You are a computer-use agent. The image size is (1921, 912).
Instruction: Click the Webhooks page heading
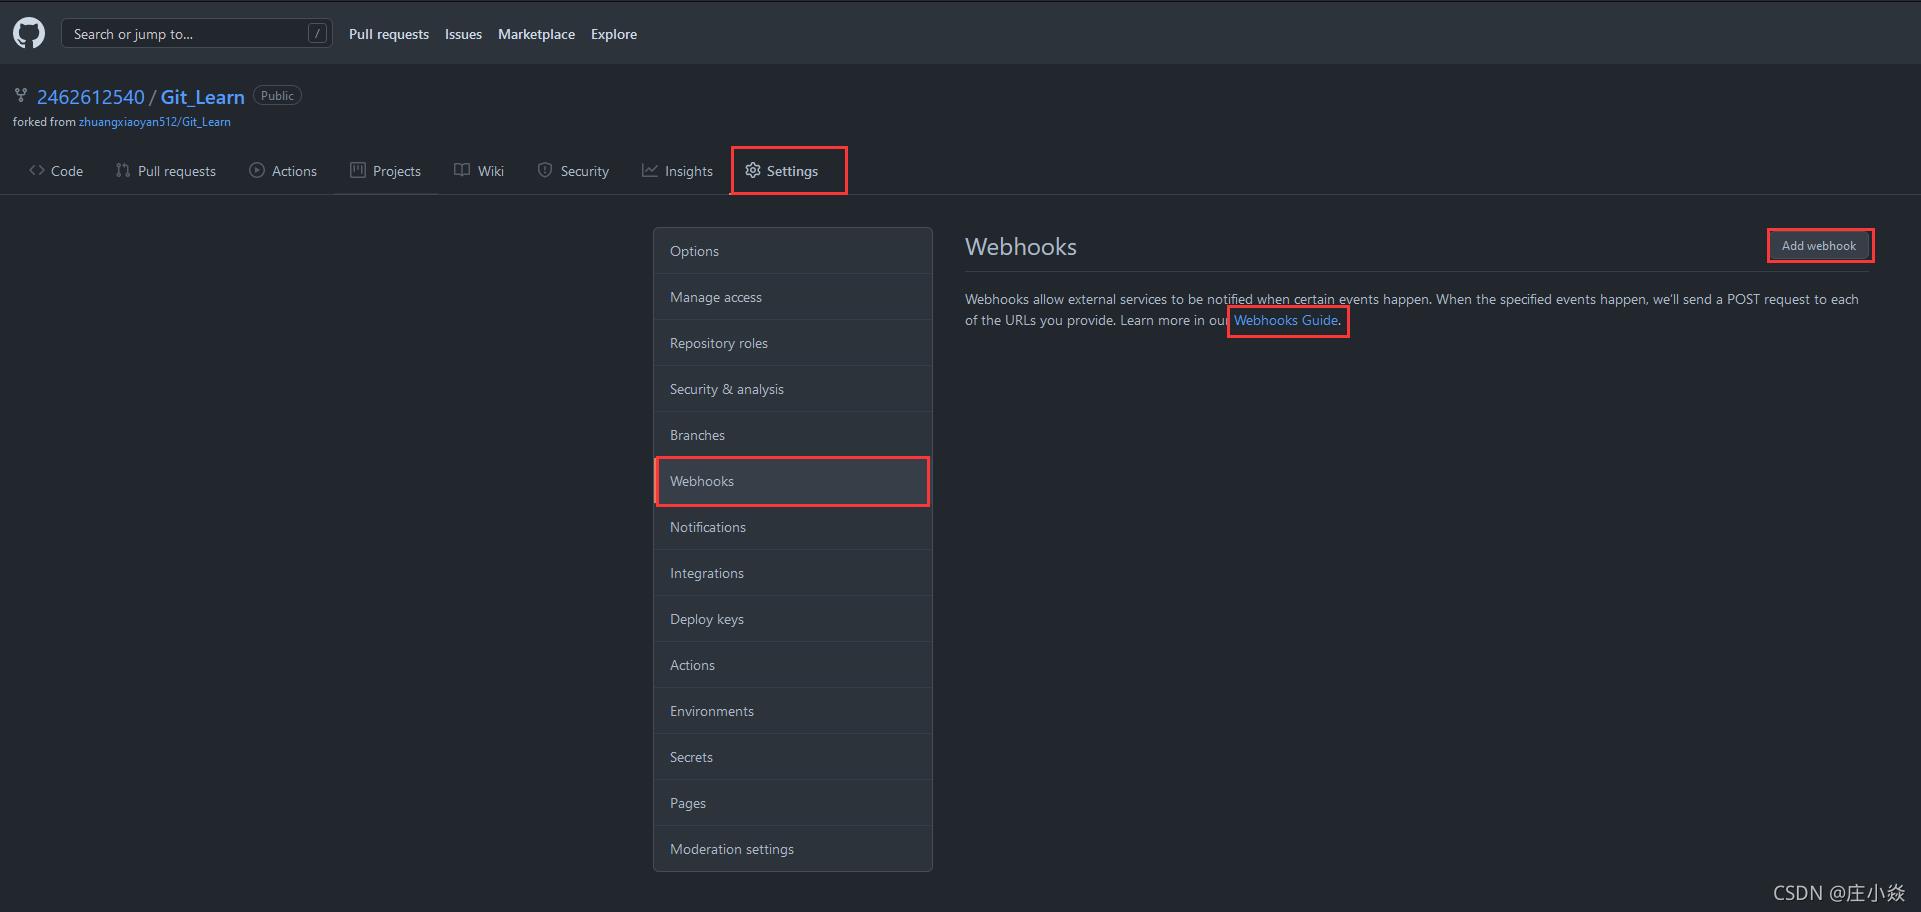coord(1021,247)
